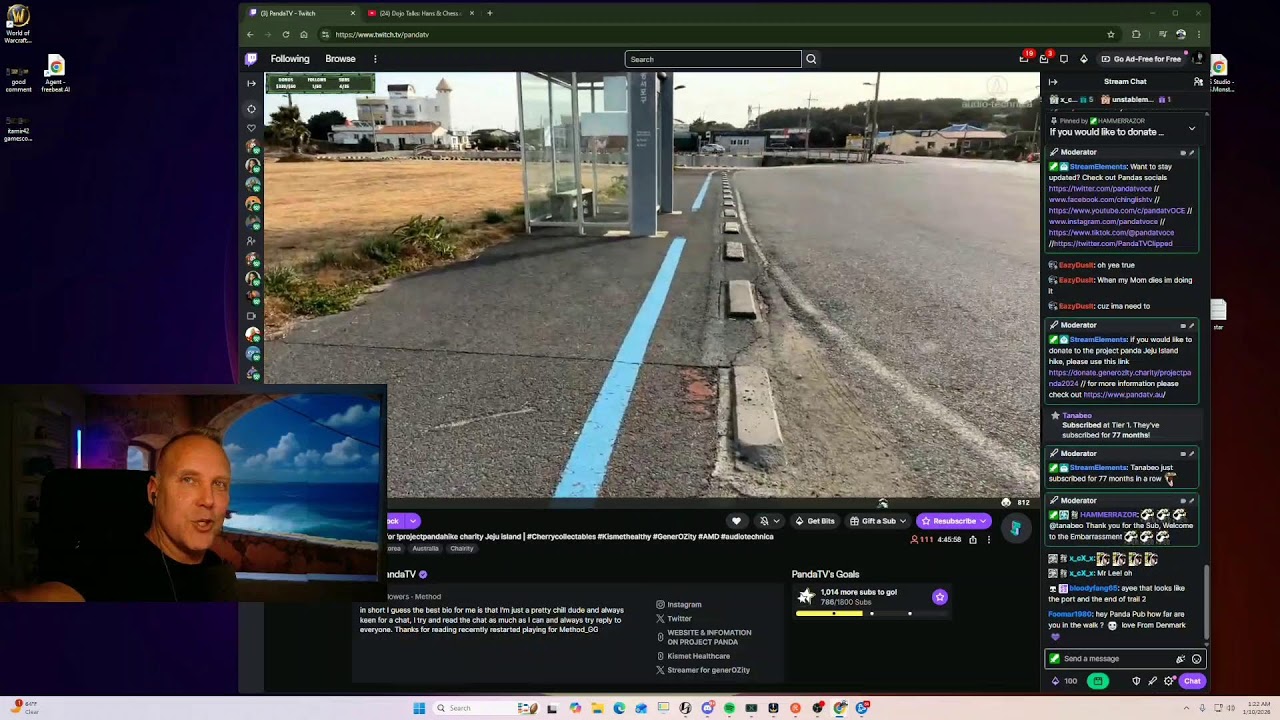Open the Windows Start menu
Image resolution: width=1280 pixels, height=720 pixels.
tap(419, 708)
